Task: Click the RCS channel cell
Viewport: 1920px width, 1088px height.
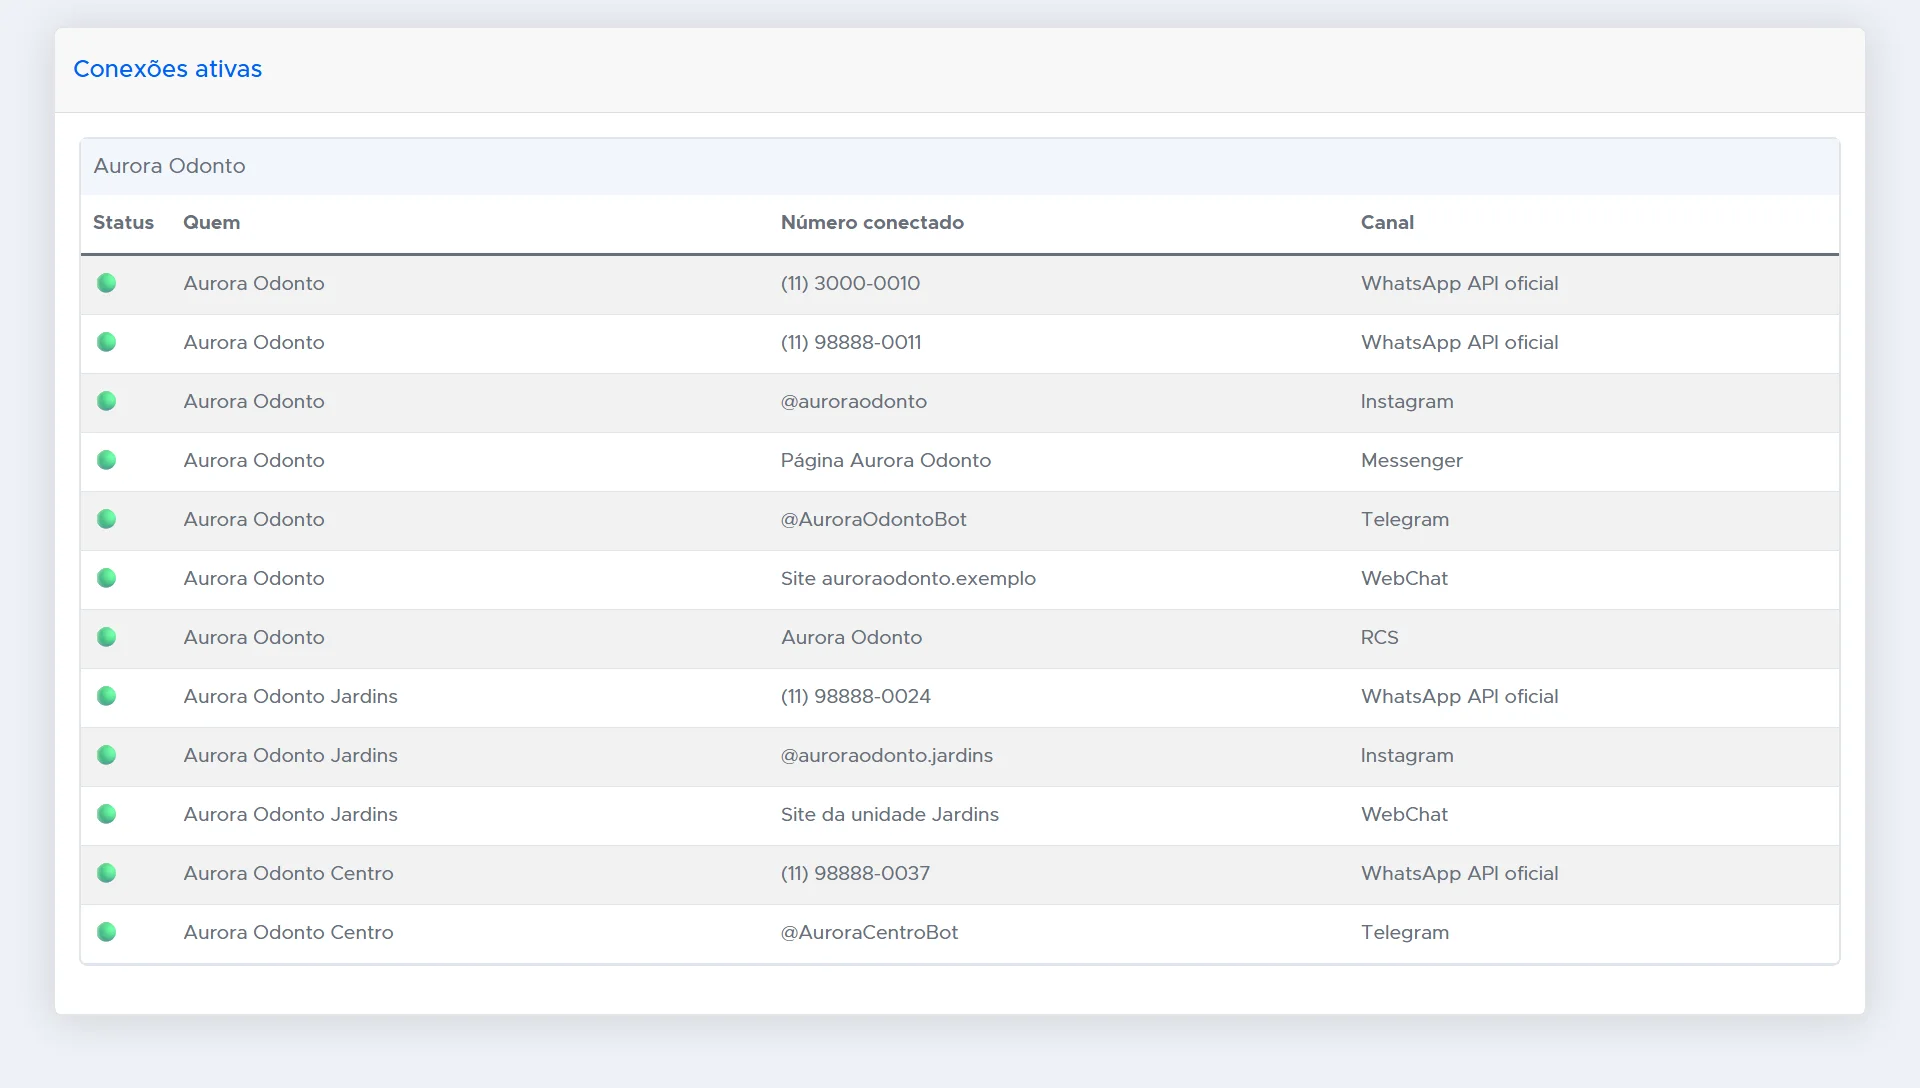Action: point(1379,637)
